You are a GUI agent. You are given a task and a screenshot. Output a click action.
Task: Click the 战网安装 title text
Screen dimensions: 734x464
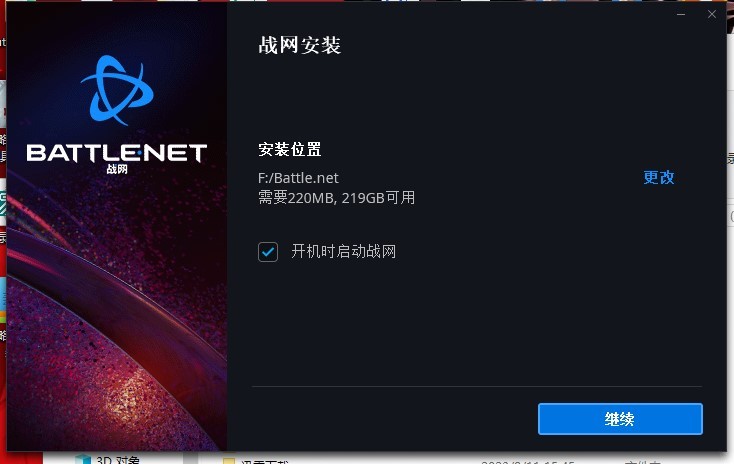click(300, 45)
